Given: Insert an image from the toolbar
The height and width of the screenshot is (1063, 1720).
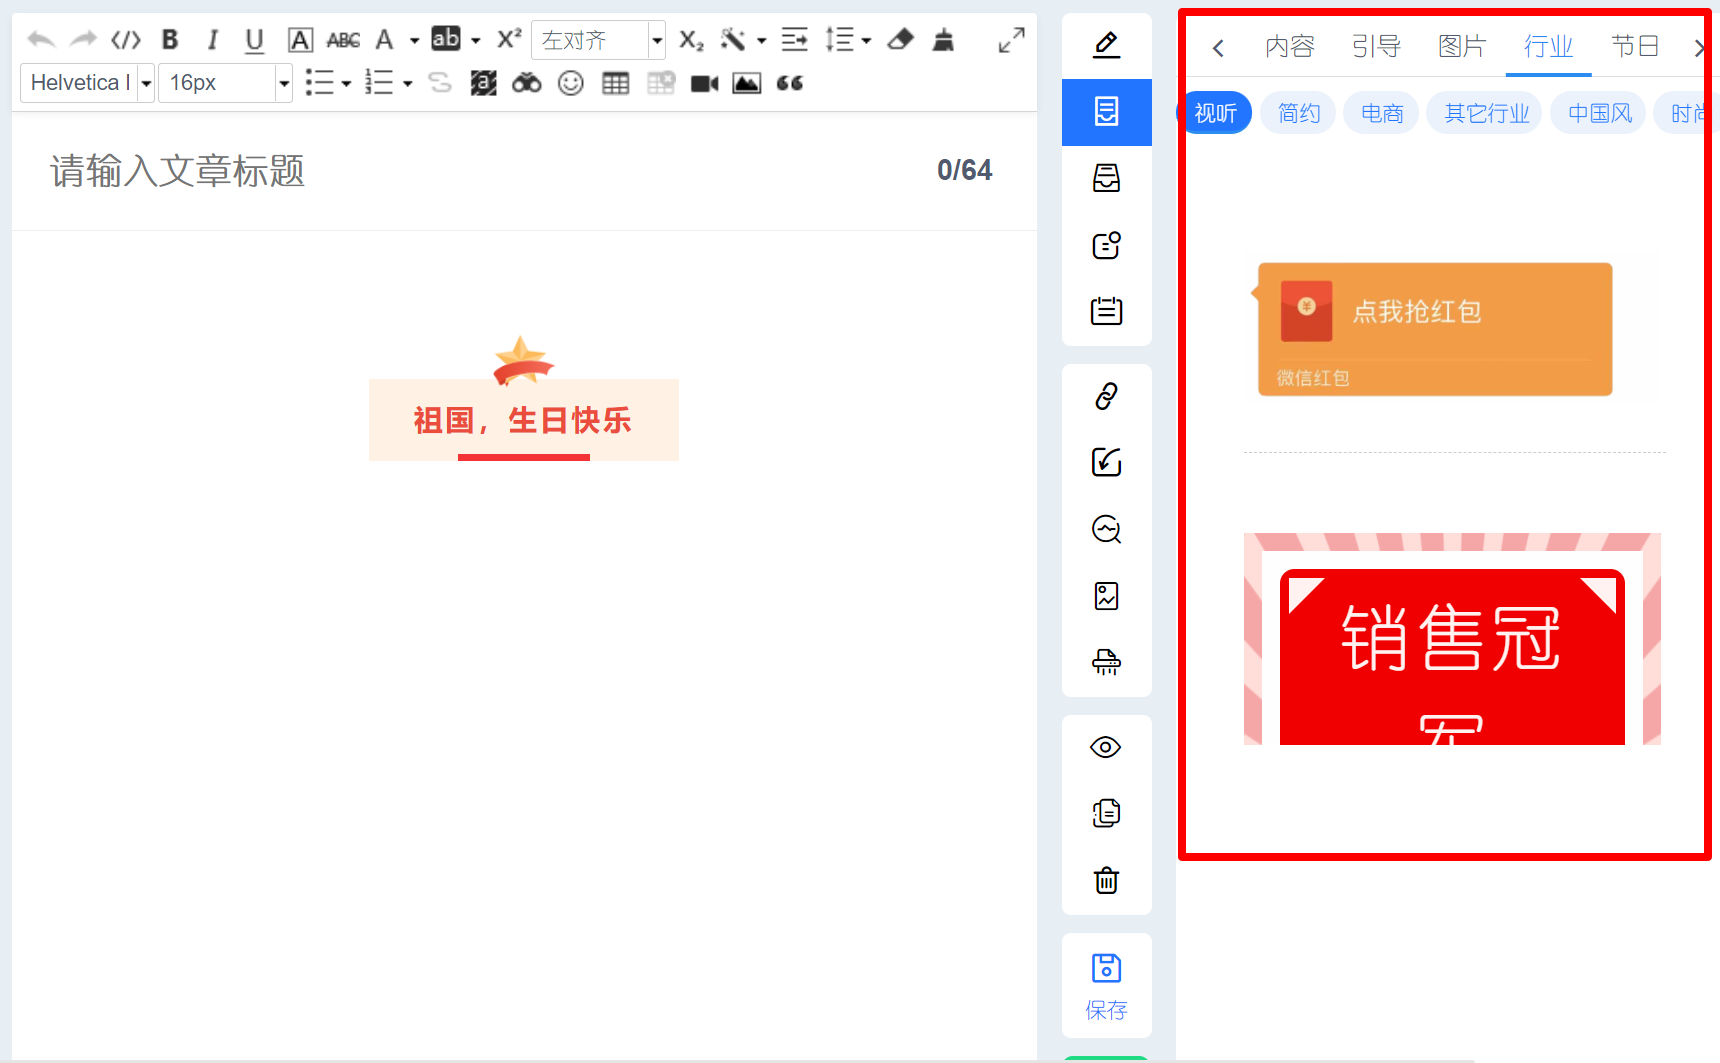Looking at the screenshot, I should click(x=746, y=83).
